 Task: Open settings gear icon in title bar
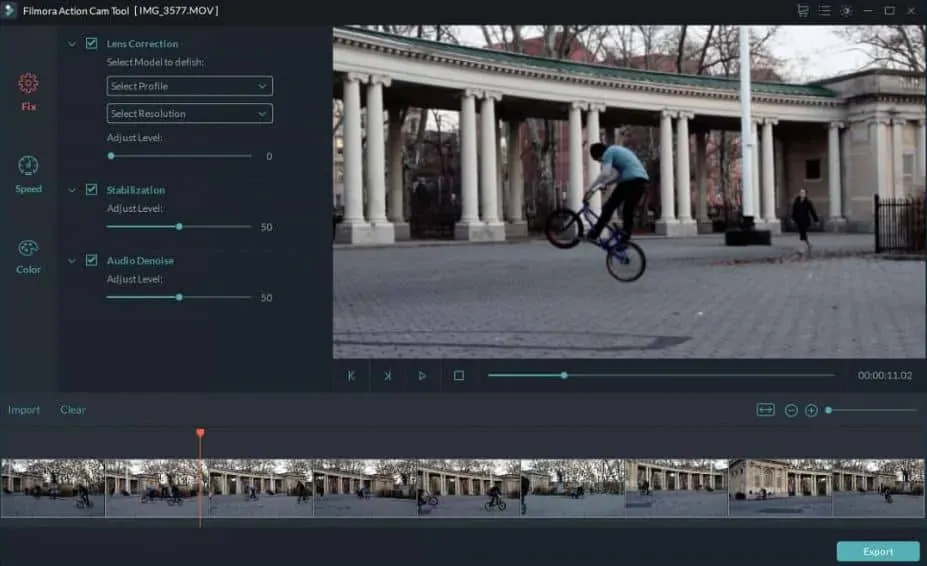pyautogui.click(x=846, y=11)
